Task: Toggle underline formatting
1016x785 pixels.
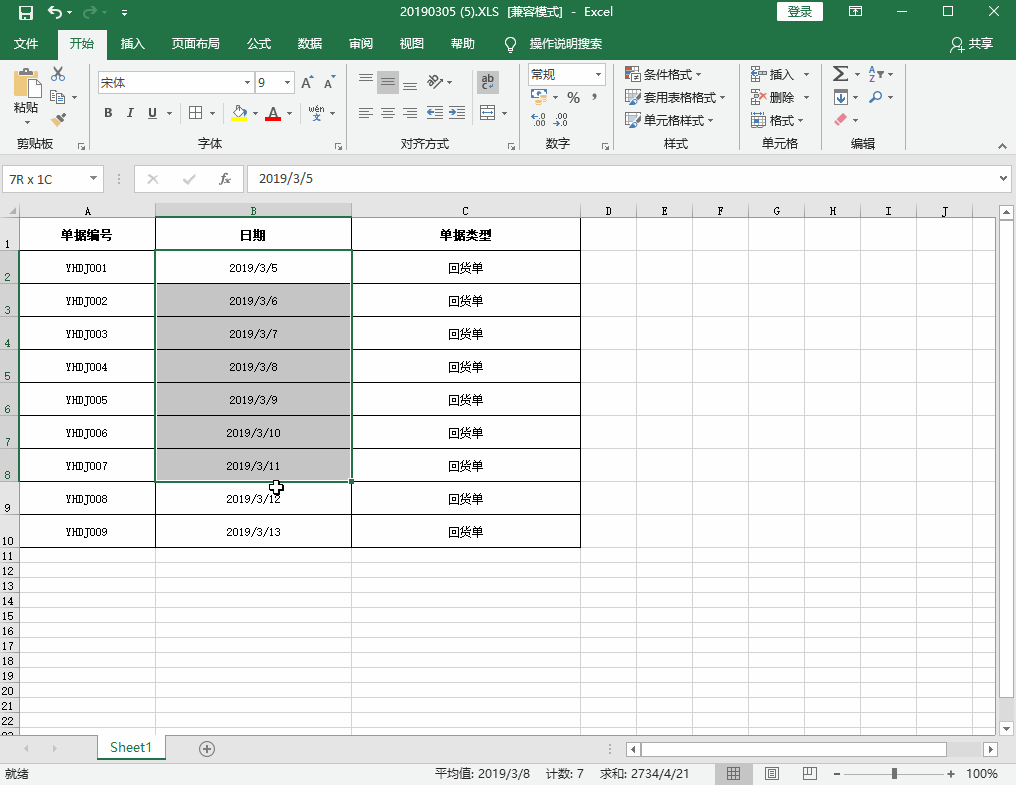Action: pyautogui.click(x=151, y=113)
